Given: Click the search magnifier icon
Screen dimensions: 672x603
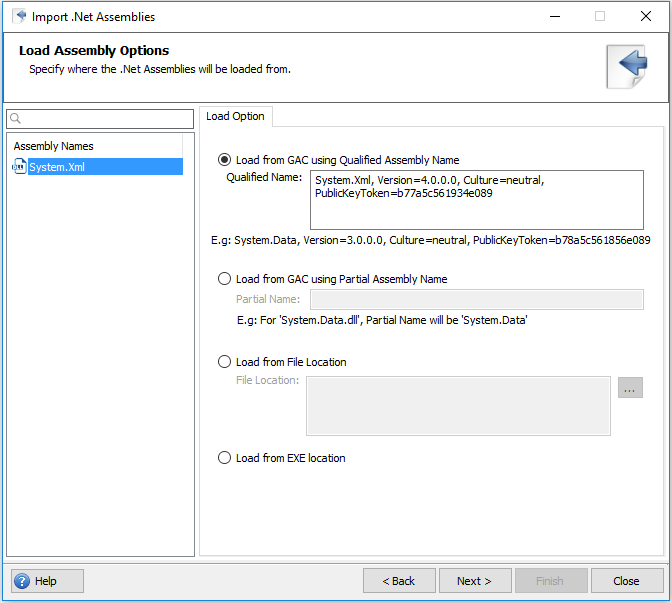Looking at the screenshot, I should coord(16,119).
